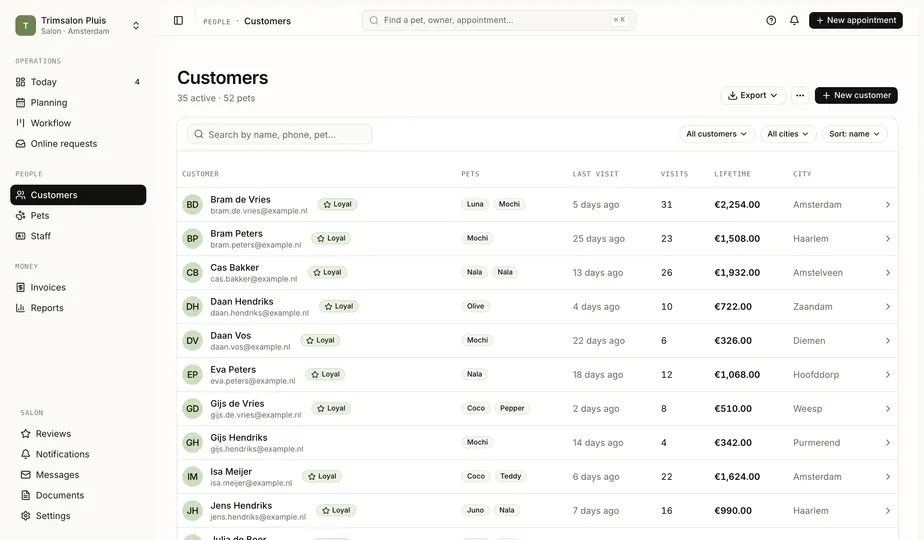Open Reviews in sidebar
The height and width of the screenshot is (540, 924).
pyautogui.click(x=78, y=434)
